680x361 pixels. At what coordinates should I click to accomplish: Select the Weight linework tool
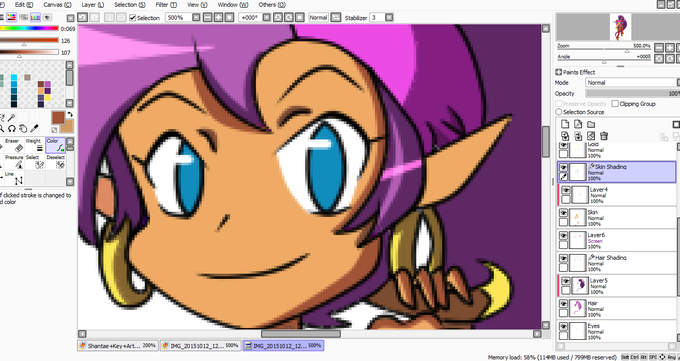(x=34, y=145)
